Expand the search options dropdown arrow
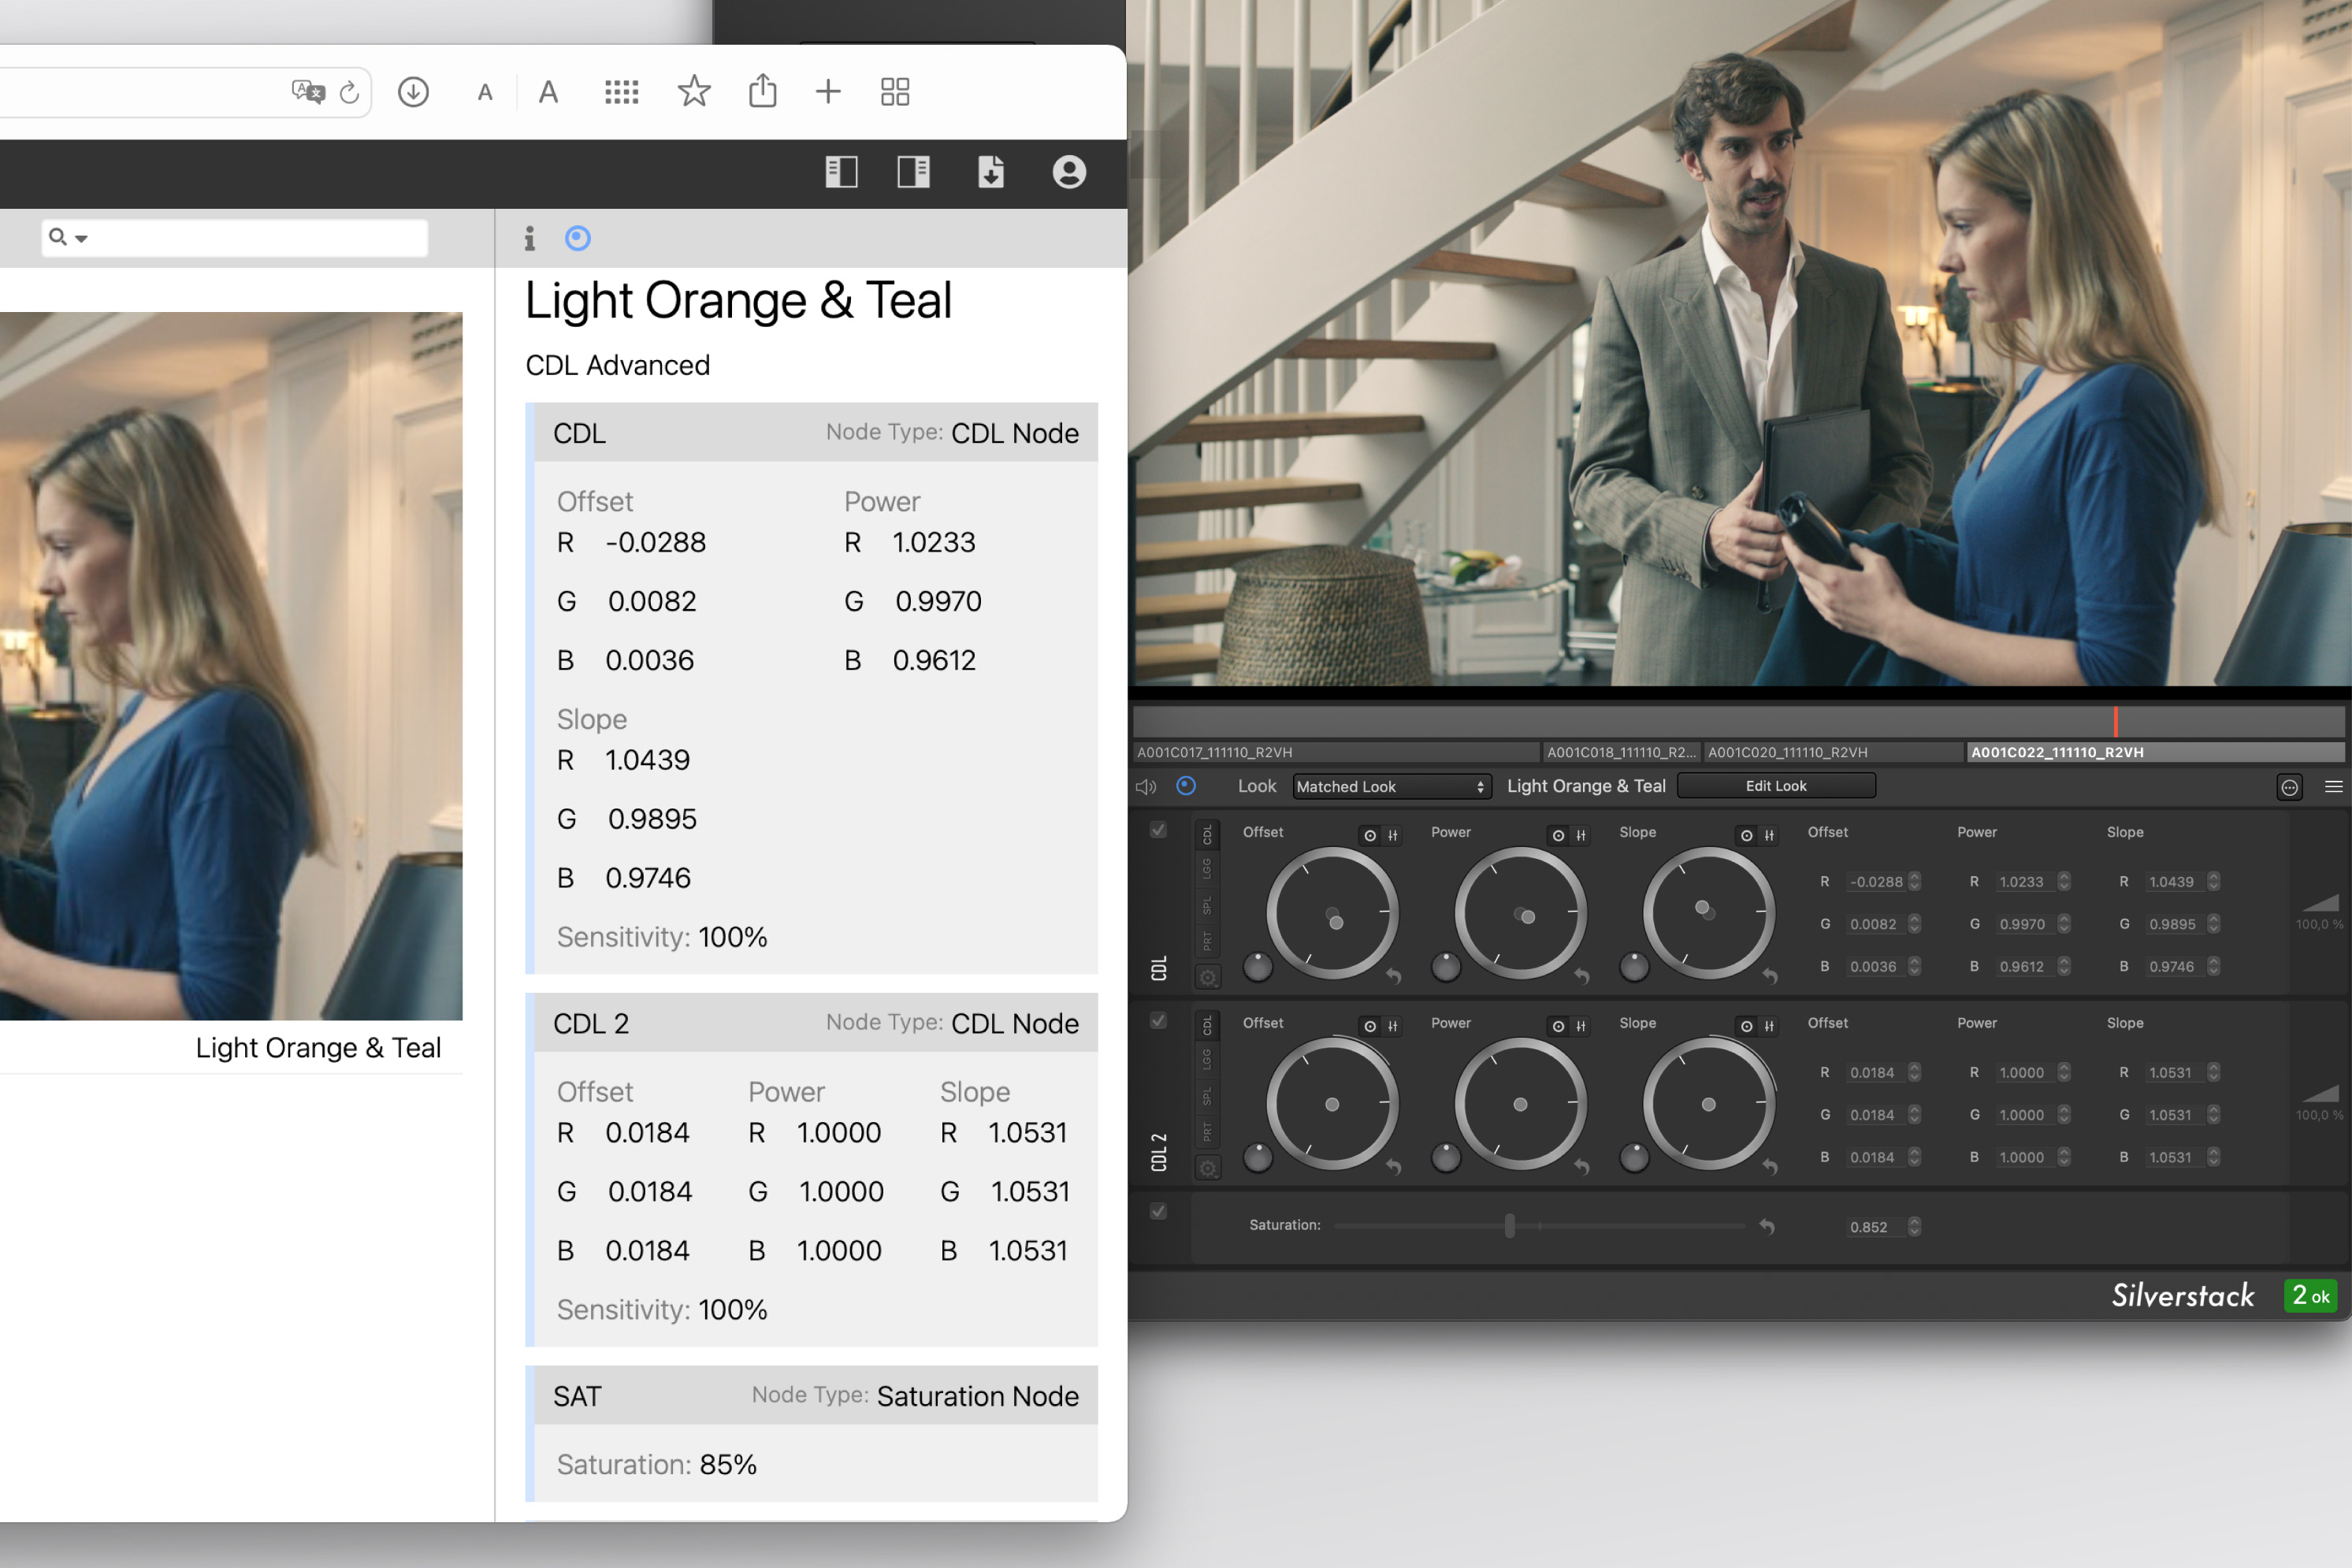The width and height of the screenshot is (2352, 1568). (x=81, y=238)
